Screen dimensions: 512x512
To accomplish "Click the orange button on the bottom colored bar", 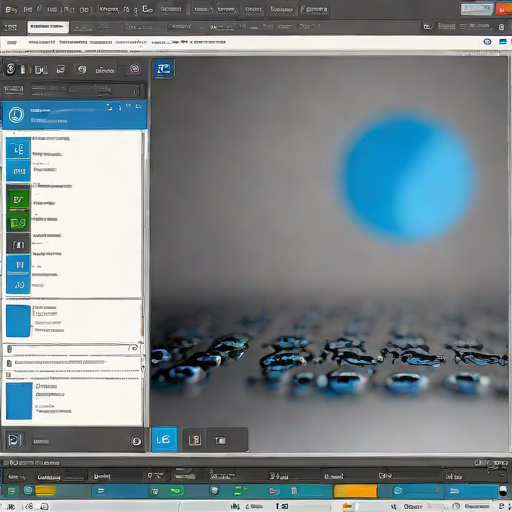I will point(355,491).
